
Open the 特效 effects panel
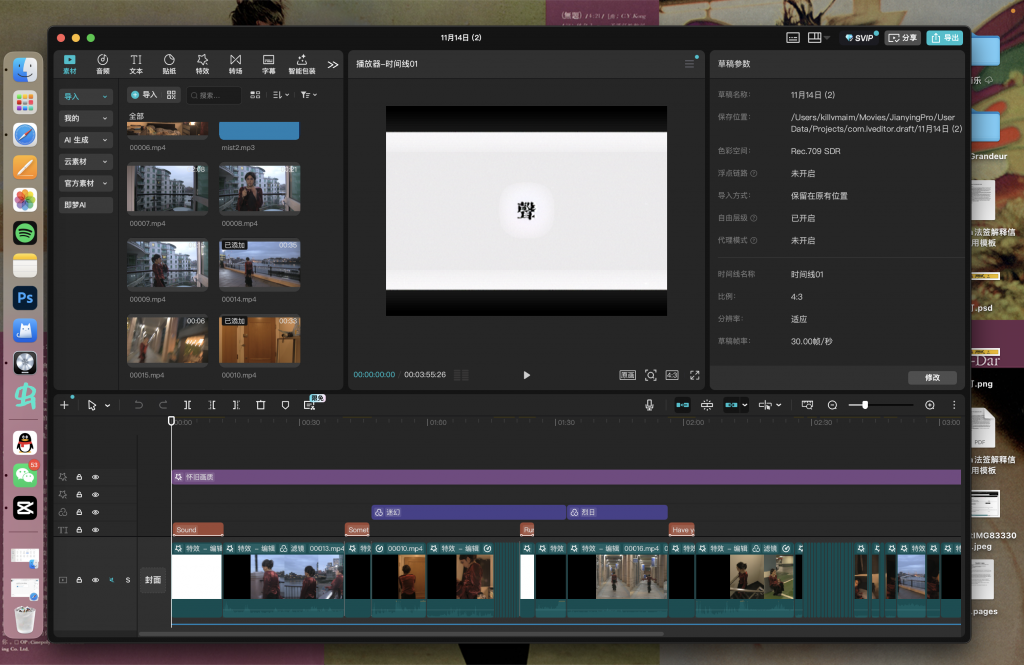click(202, 64)
